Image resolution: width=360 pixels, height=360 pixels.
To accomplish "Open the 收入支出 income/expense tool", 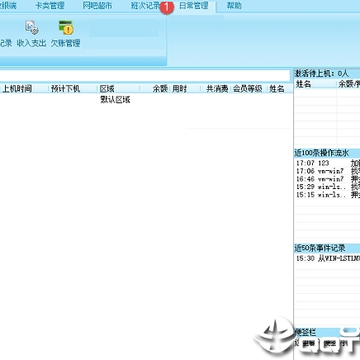I will [31, 34].
